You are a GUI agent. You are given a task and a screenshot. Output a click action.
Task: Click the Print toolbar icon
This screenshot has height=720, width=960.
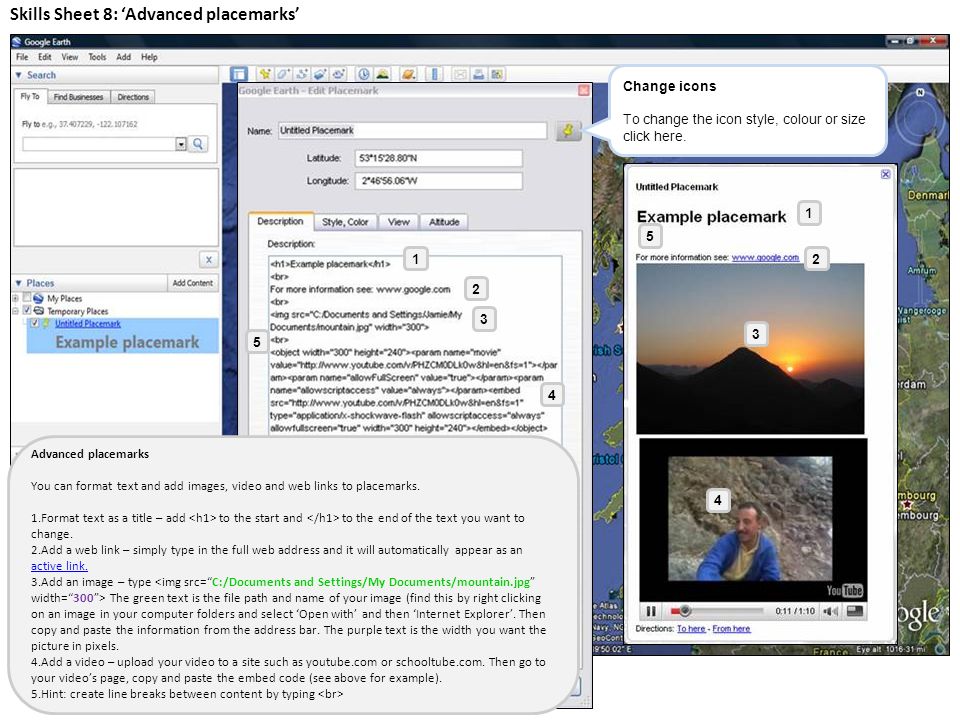coord(479,74)
